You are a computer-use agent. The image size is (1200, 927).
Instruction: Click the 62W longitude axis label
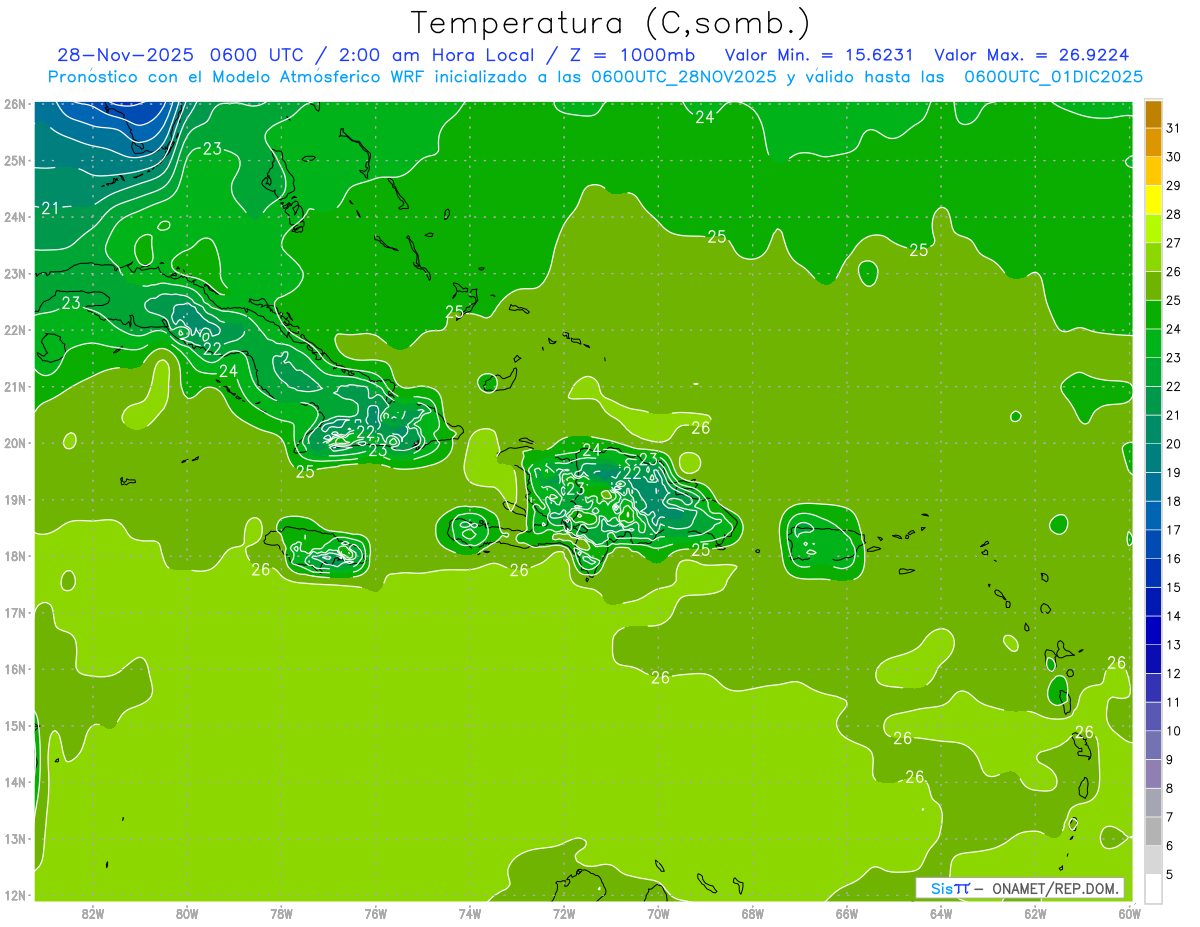coord(1035,913)
